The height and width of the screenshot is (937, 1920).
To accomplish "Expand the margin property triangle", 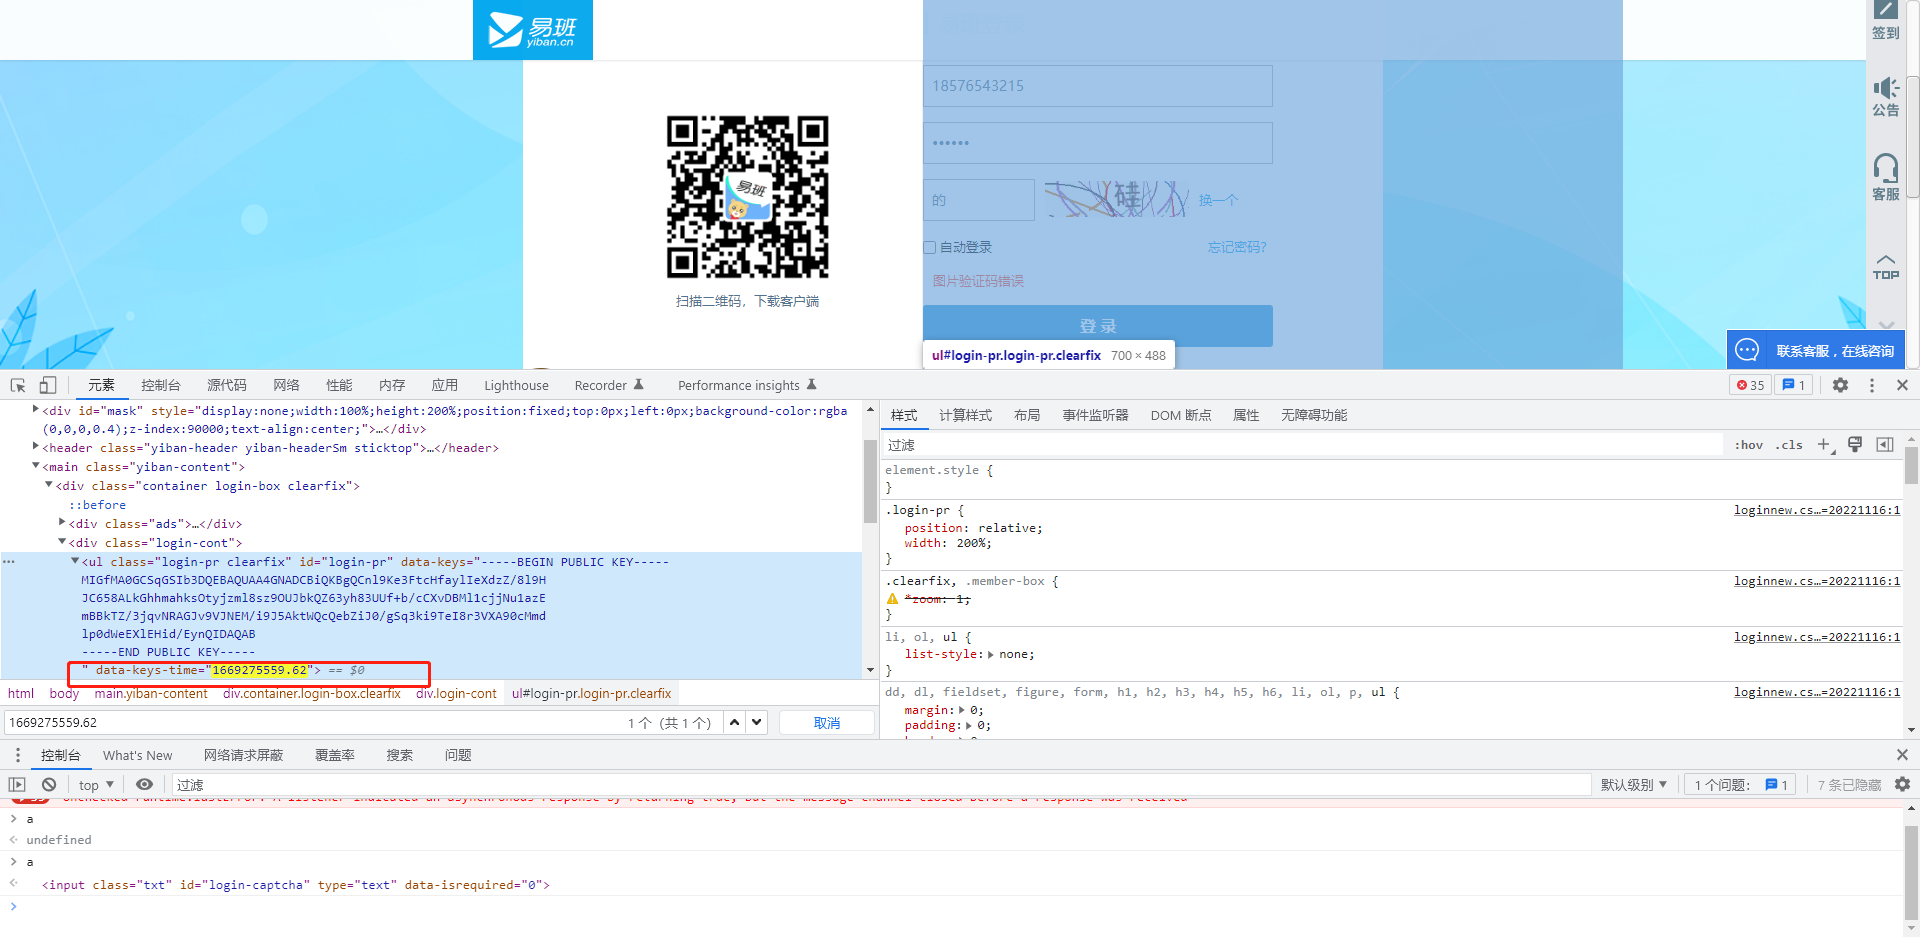I will click(961, 710).
